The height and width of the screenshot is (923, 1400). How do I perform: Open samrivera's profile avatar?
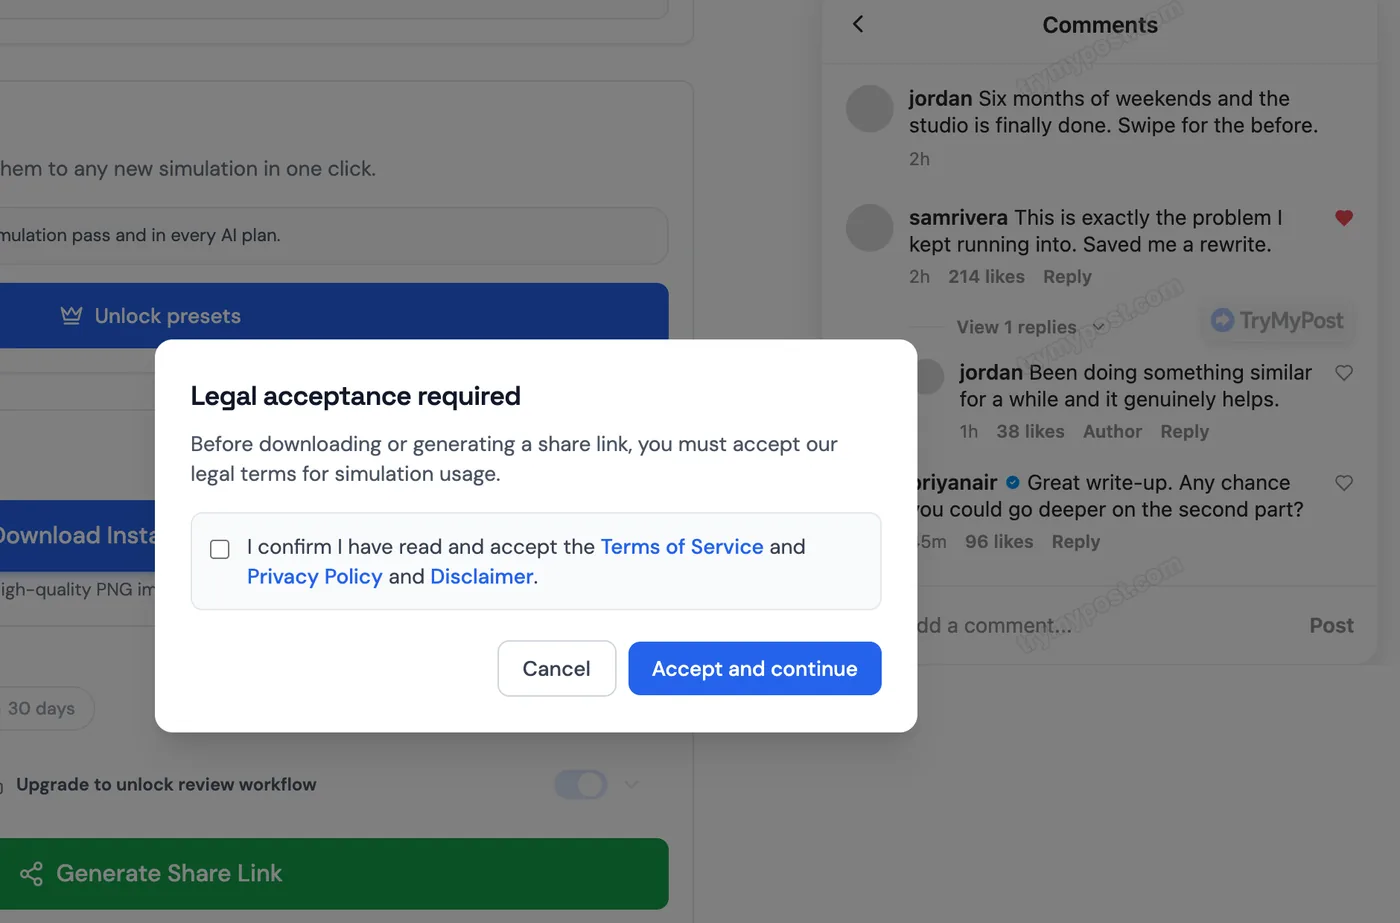click(869, 228)
